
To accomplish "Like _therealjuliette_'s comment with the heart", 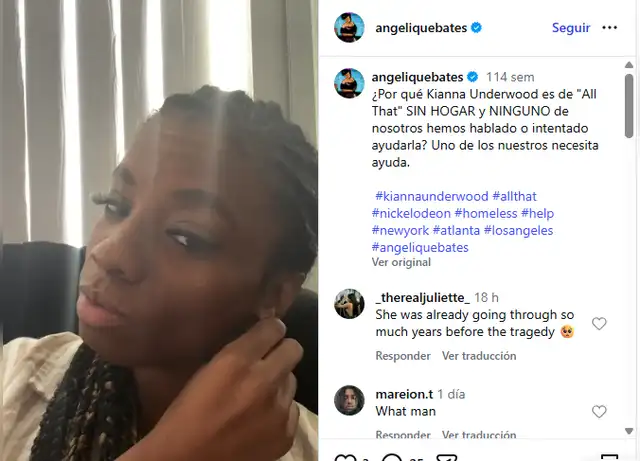I will click(x=599, y=323).
